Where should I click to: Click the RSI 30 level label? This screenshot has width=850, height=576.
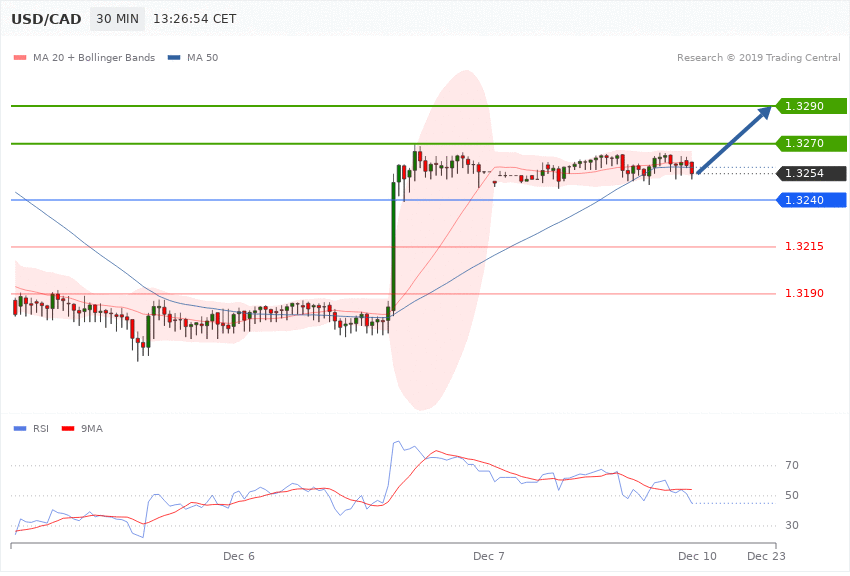point(792,526)
